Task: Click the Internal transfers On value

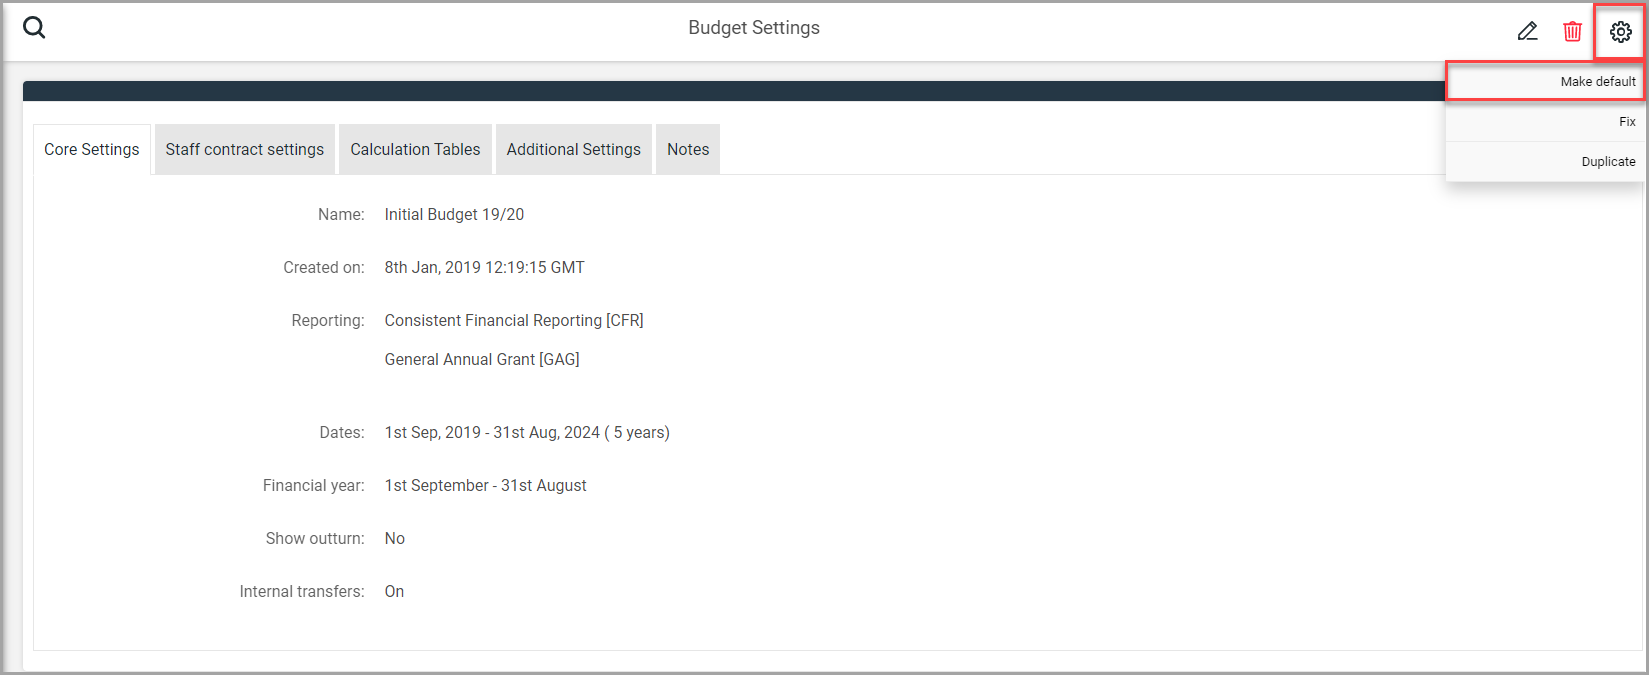Action: click(394, 592)
